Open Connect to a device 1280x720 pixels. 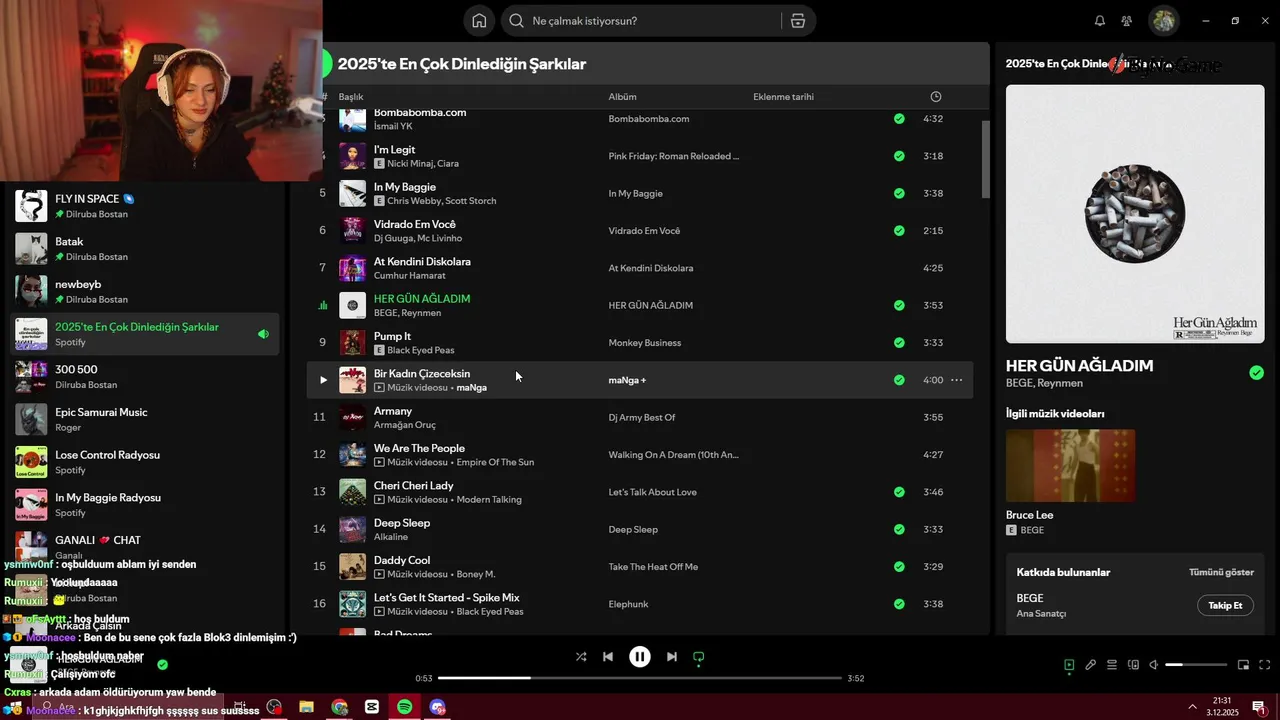pyautogui.click(x=1133, y=665)
